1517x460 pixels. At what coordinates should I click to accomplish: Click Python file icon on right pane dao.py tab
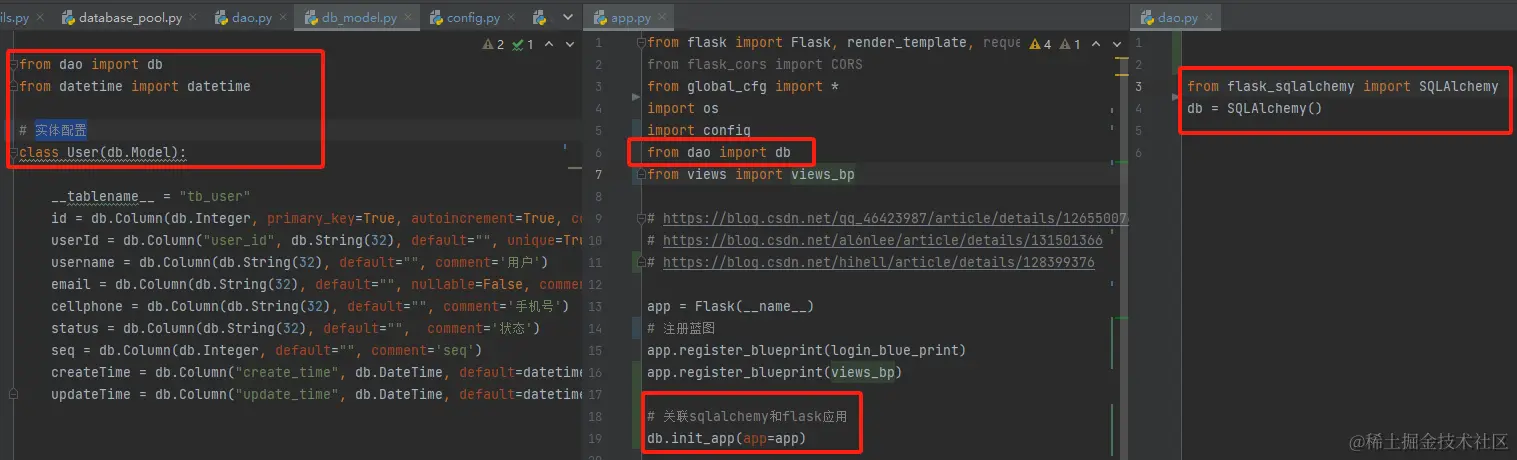pyautogui.click(x=1146, y=18)
